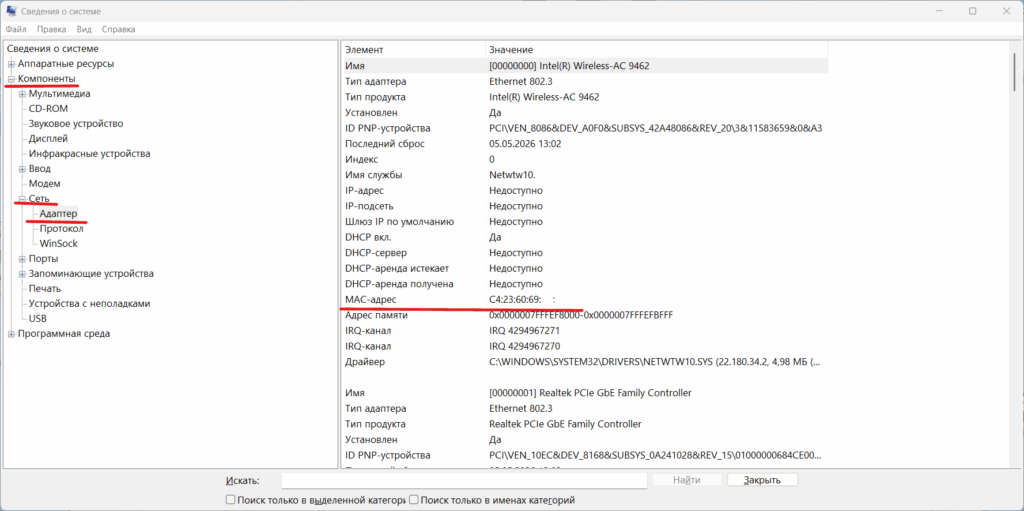Click the DHCP-сервер row label
Image resolution: width=1024 pixels, height=511 pixels.
click(x=376, y=253)
